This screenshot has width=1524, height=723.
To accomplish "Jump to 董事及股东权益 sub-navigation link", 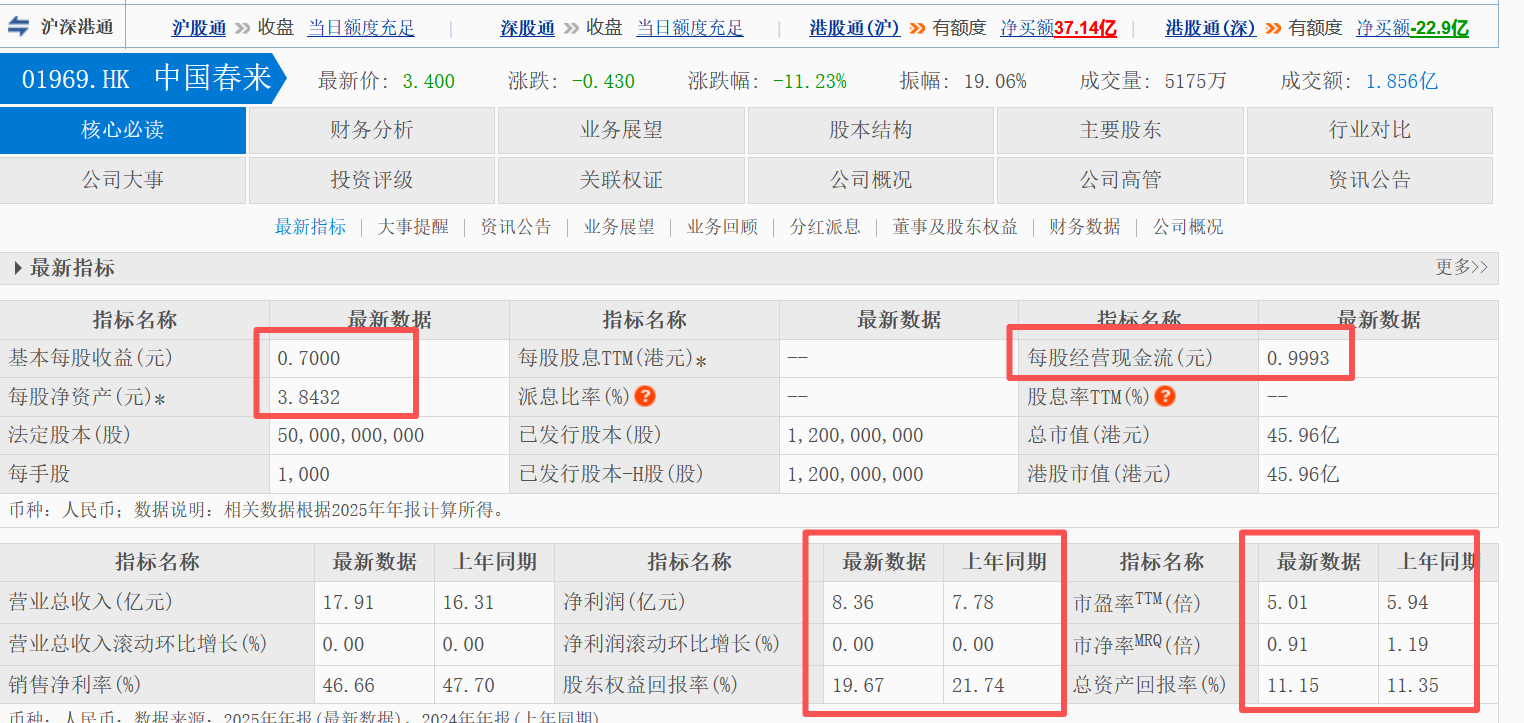I will tap(955, 227).
